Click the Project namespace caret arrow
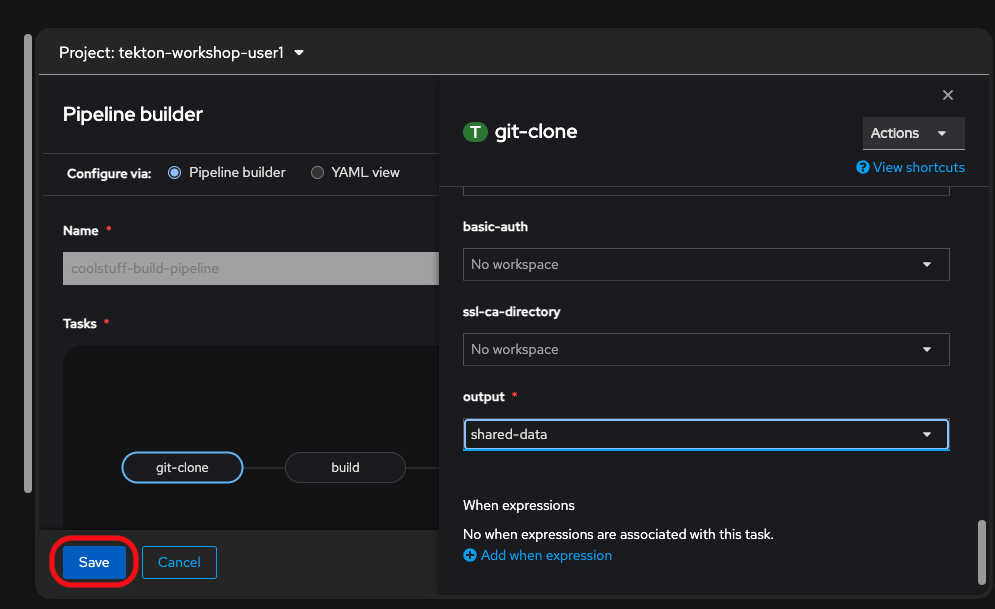The height and width of the screenshot is (609, 995). coord(299,53)
